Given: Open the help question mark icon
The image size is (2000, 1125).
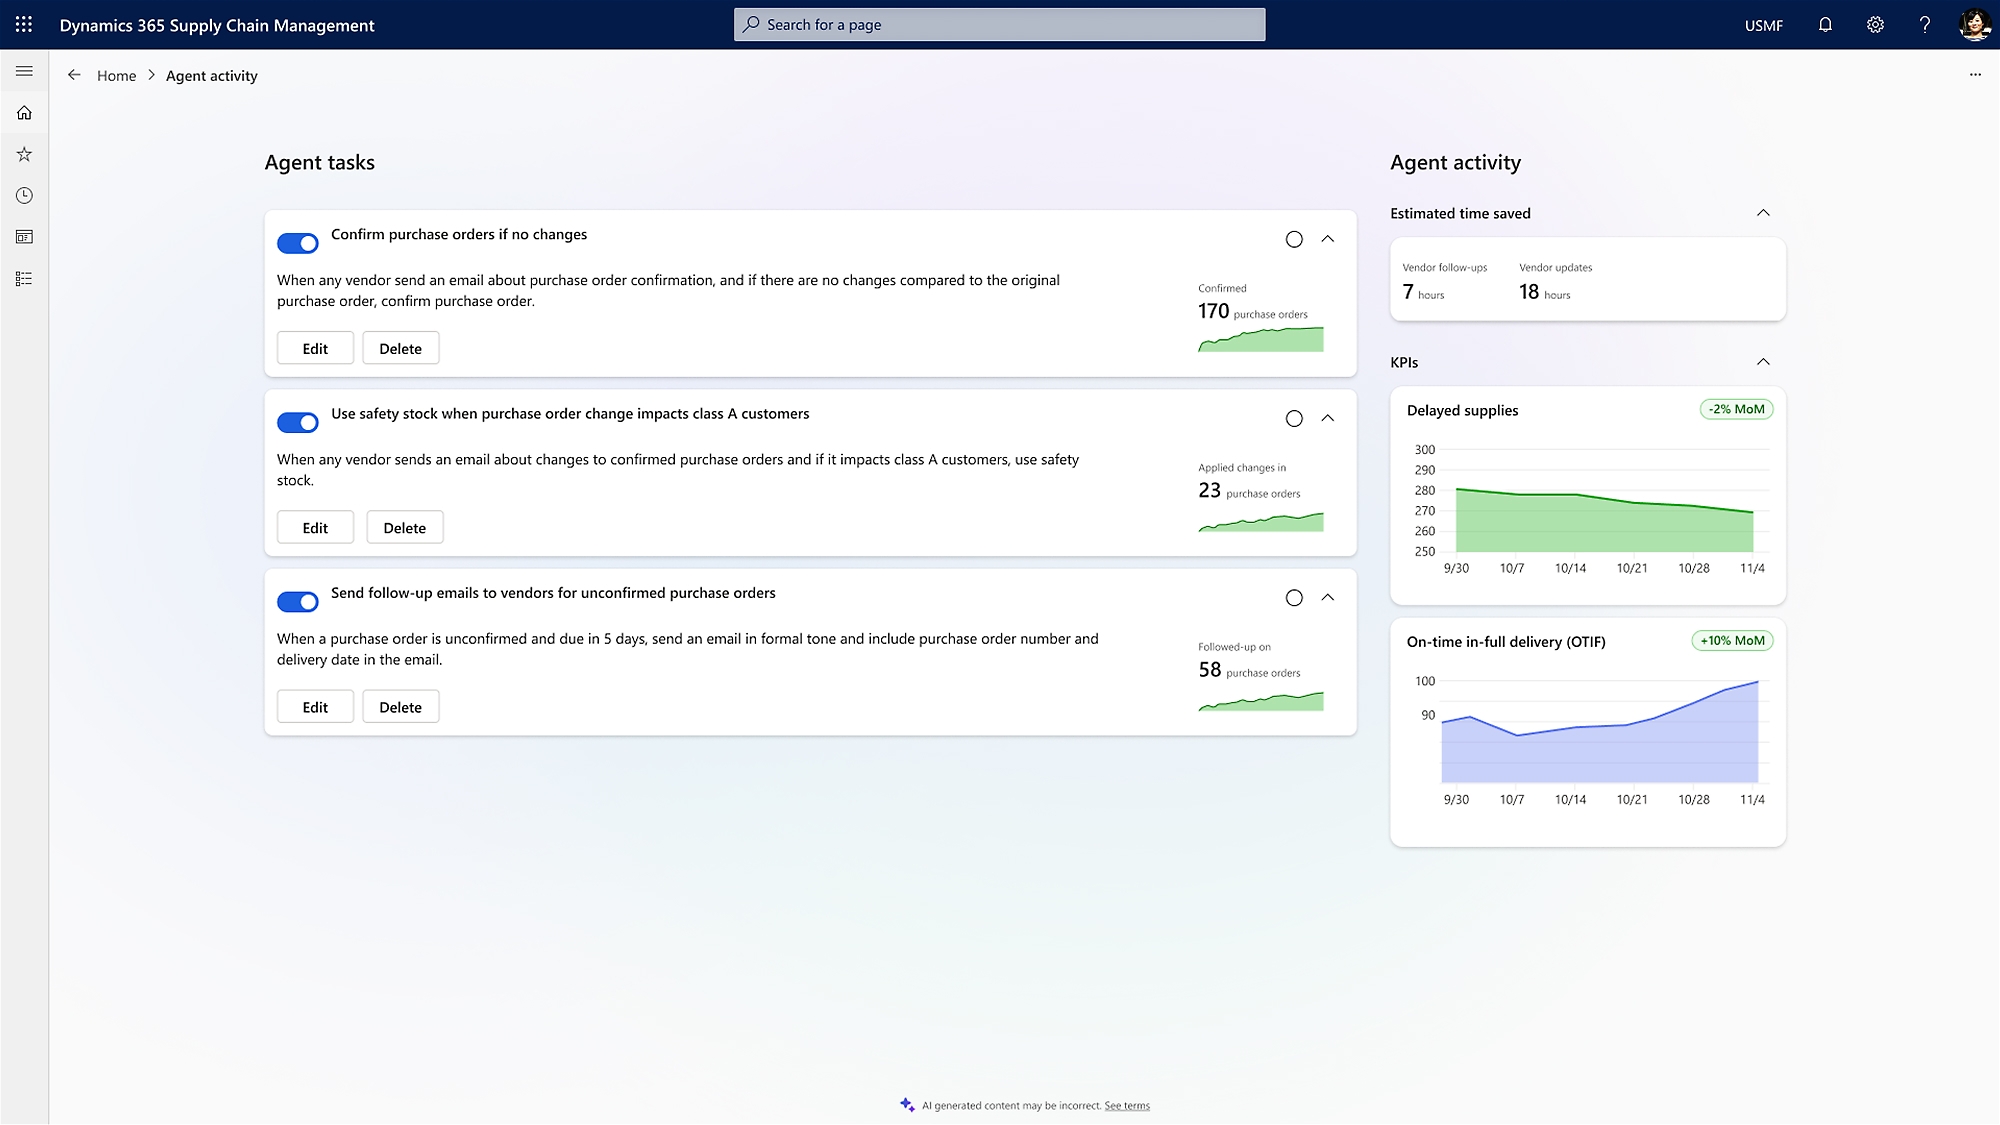Looking at the screenshot, I should 1925,25.
